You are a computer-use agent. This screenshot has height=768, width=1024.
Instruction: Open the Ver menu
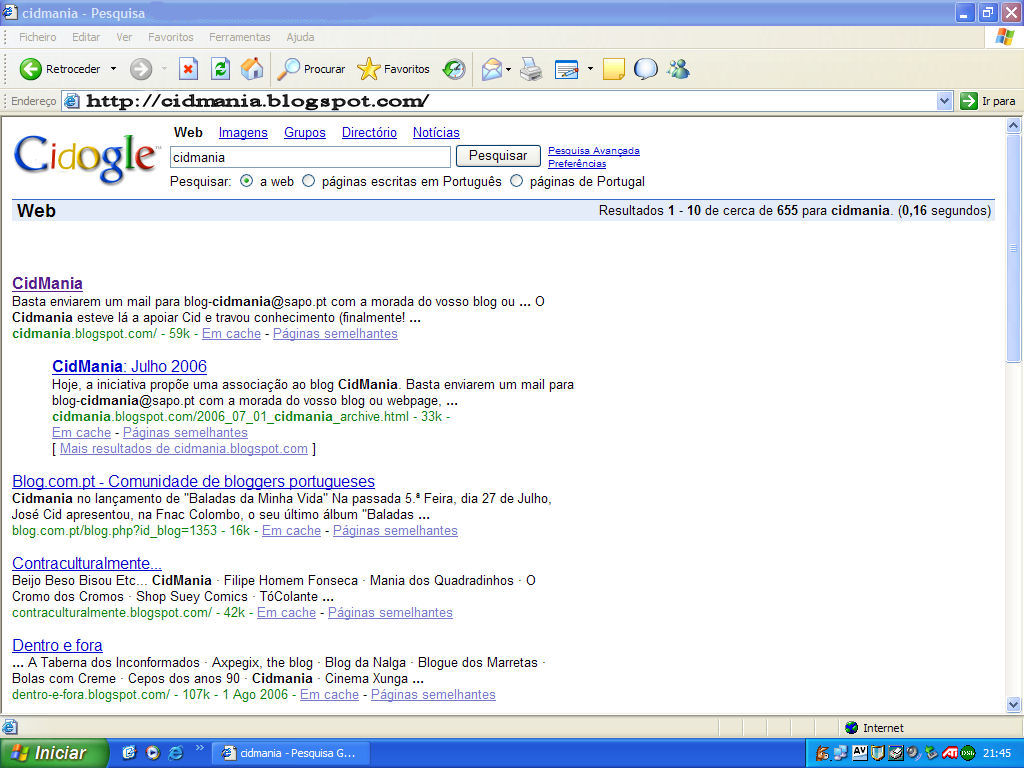click(x=124, y=37)
